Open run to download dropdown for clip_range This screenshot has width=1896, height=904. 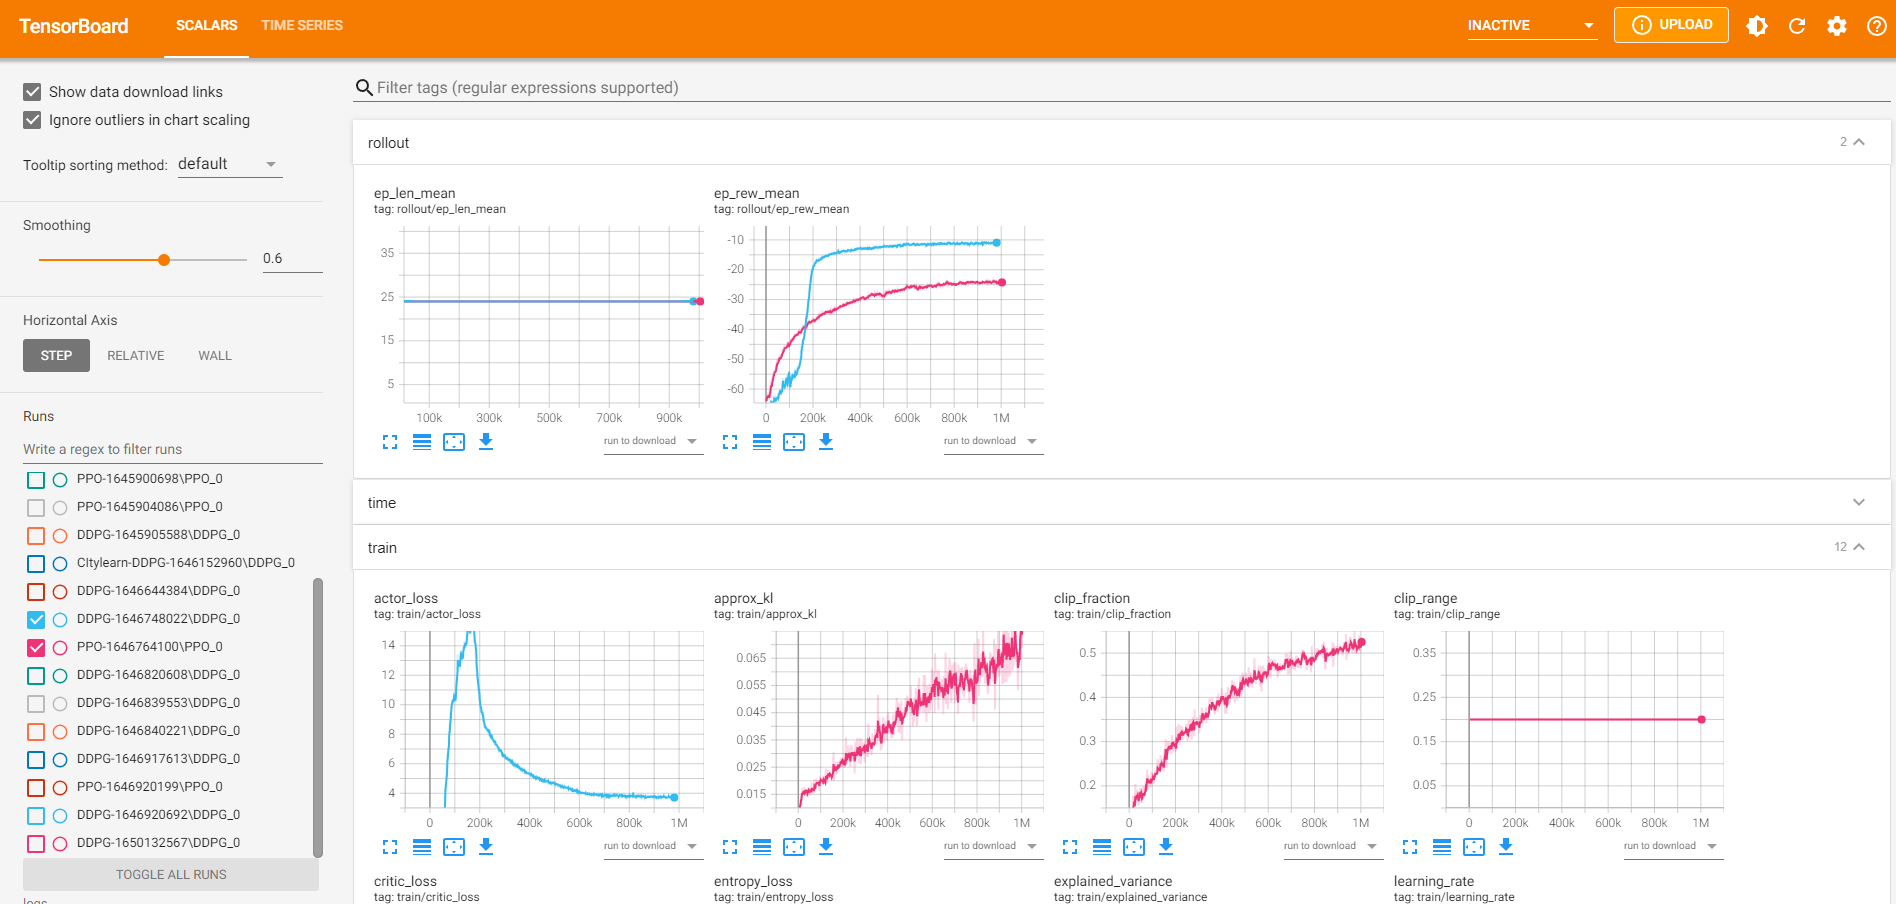point(1672,846)
